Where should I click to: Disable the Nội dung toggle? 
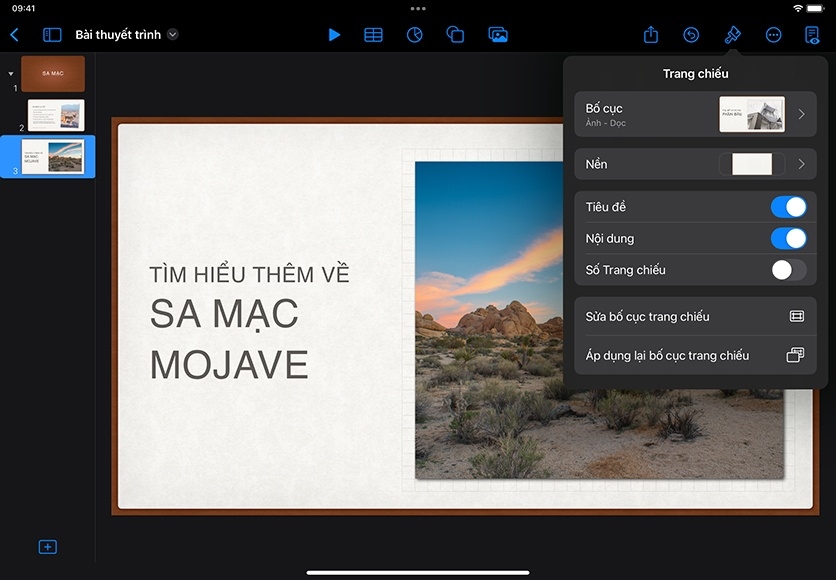point(788,238)
